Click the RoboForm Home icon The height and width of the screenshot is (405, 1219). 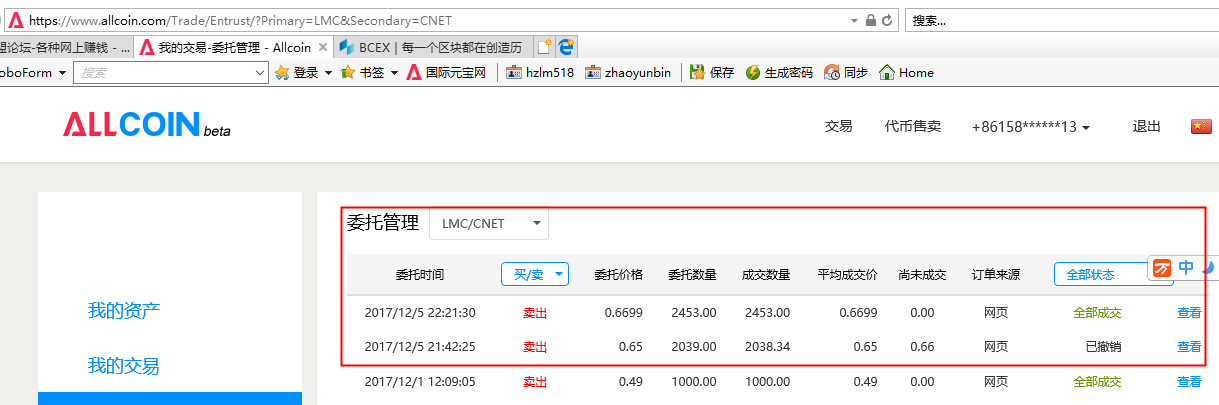click(886, 72)
